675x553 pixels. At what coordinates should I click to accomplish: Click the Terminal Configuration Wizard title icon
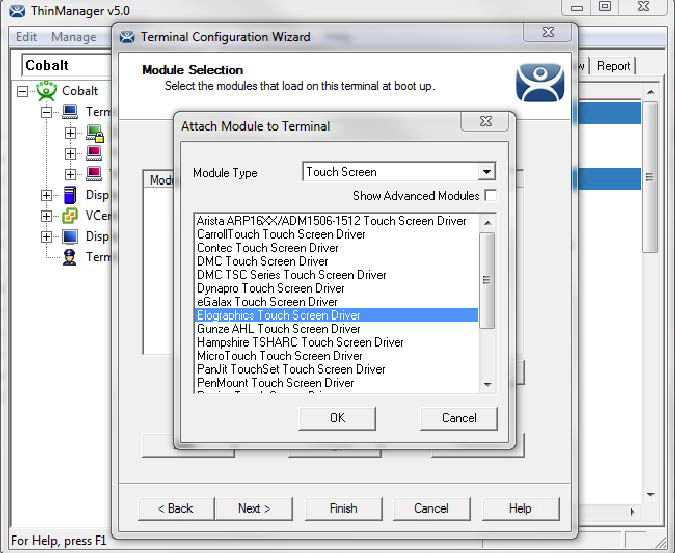click(127, 37)
